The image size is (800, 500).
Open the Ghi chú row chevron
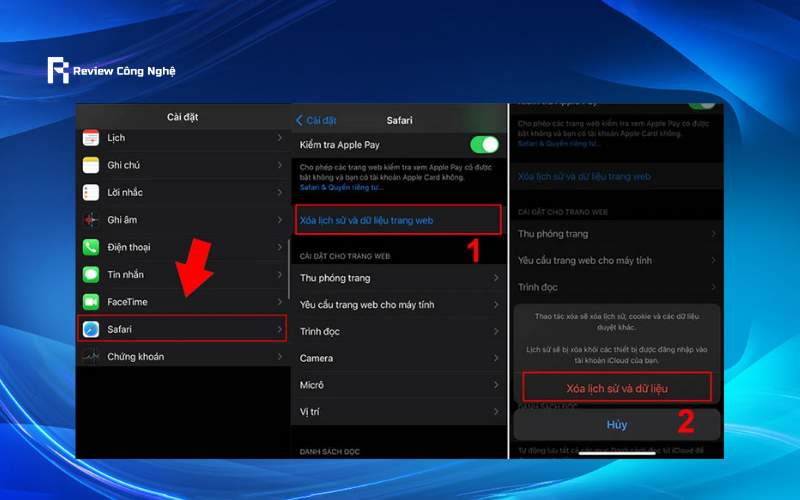(280, 165)
